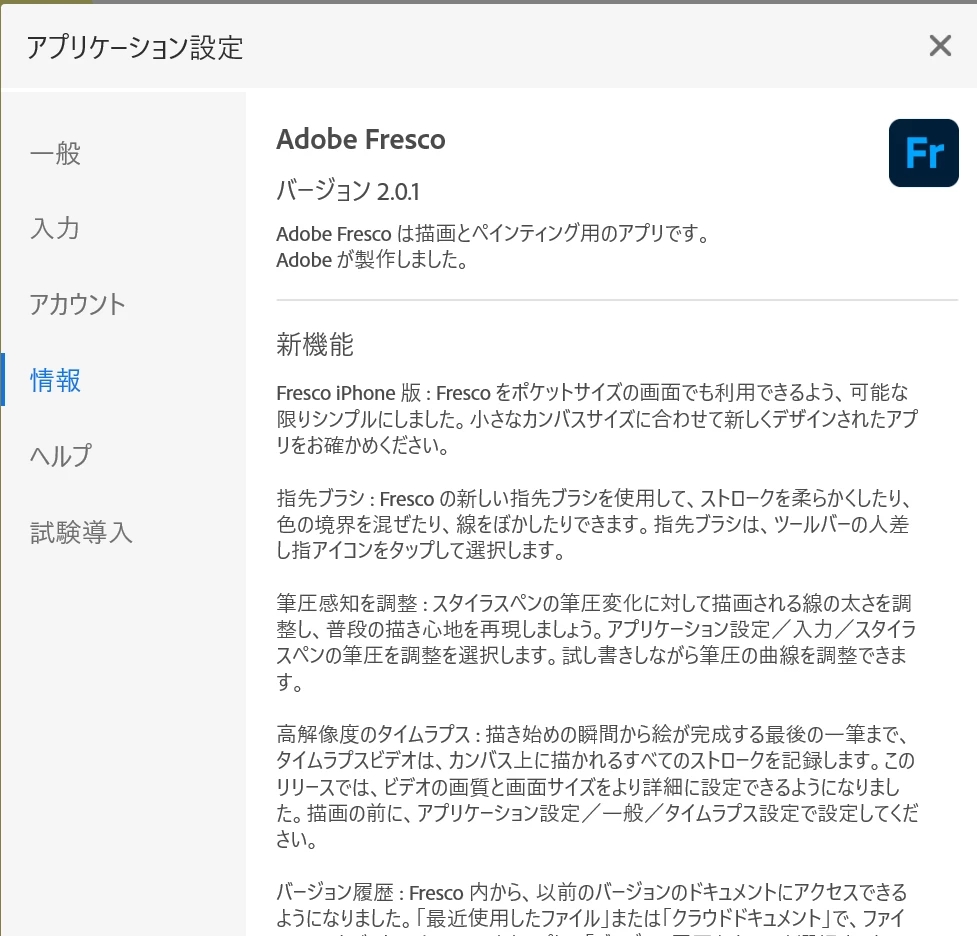Viewport: 977px width, 936px height.
Task: Click the Adobe Fresco Fr app icon
Action: click(923, 153)
